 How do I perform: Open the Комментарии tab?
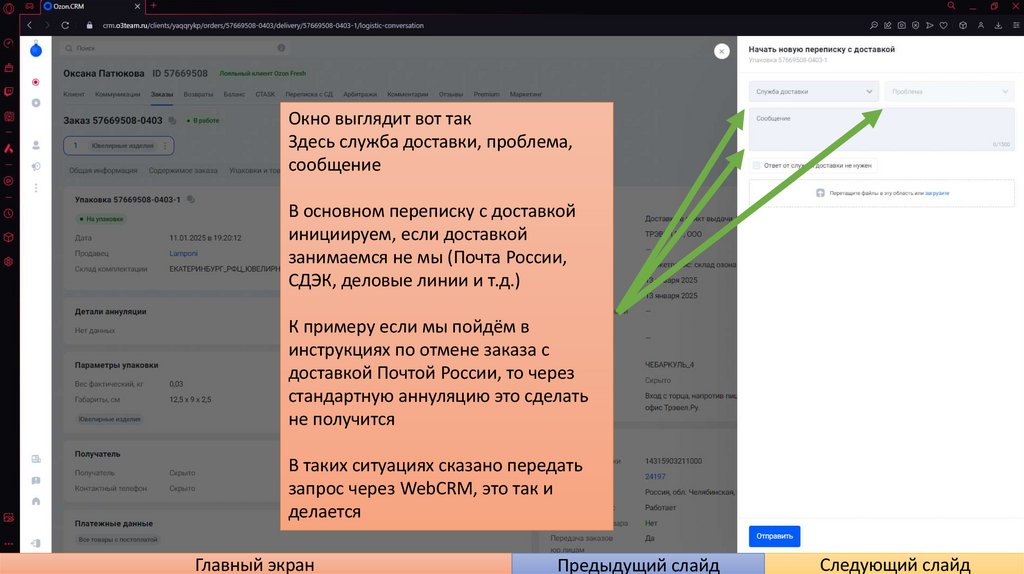pyautogui.click(x=408, y=94)
